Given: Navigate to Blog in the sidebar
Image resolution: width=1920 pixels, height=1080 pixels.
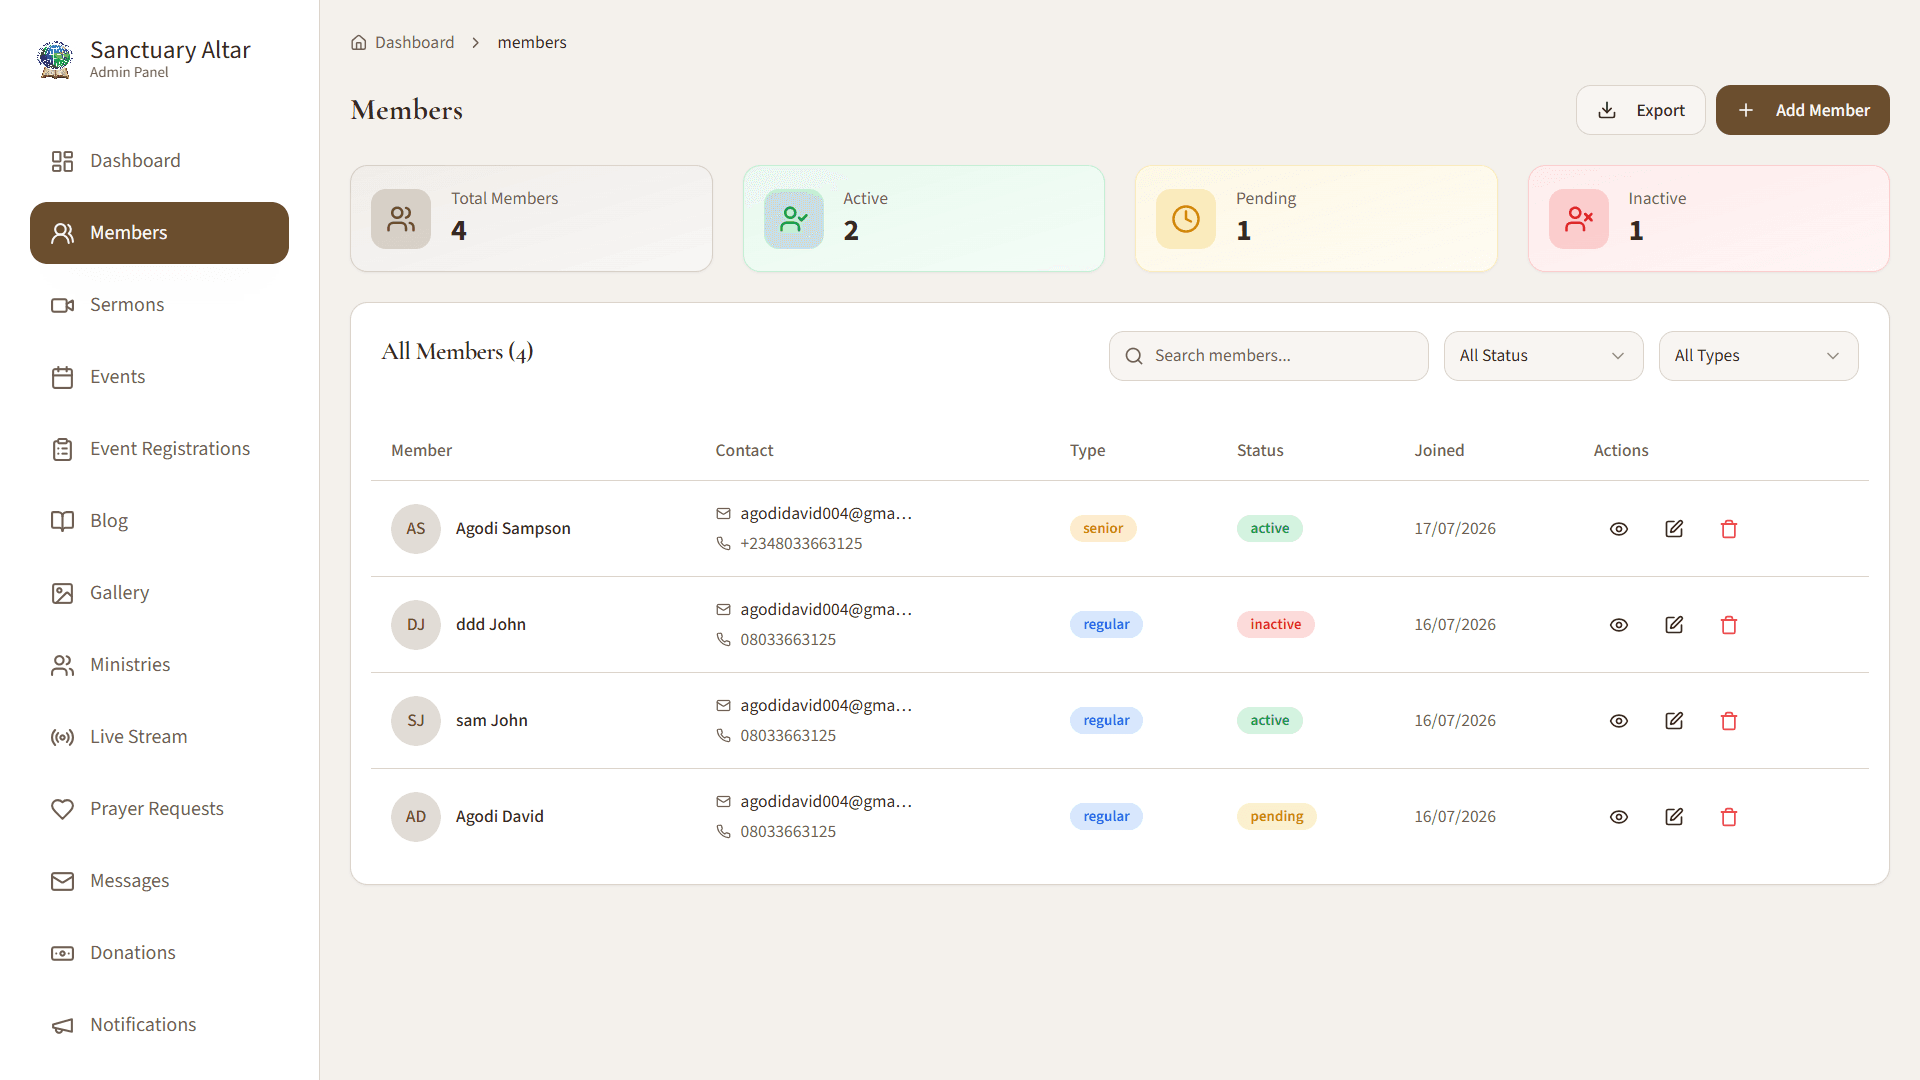Looking at the screenshot, I should click(x=159, y=521).
